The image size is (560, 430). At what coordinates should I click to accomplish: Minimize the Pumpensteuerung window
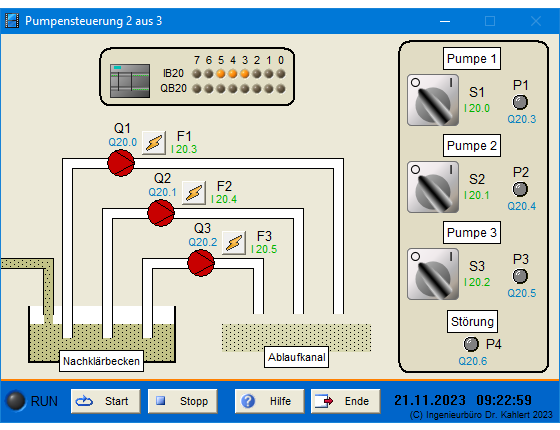(445, 21)
